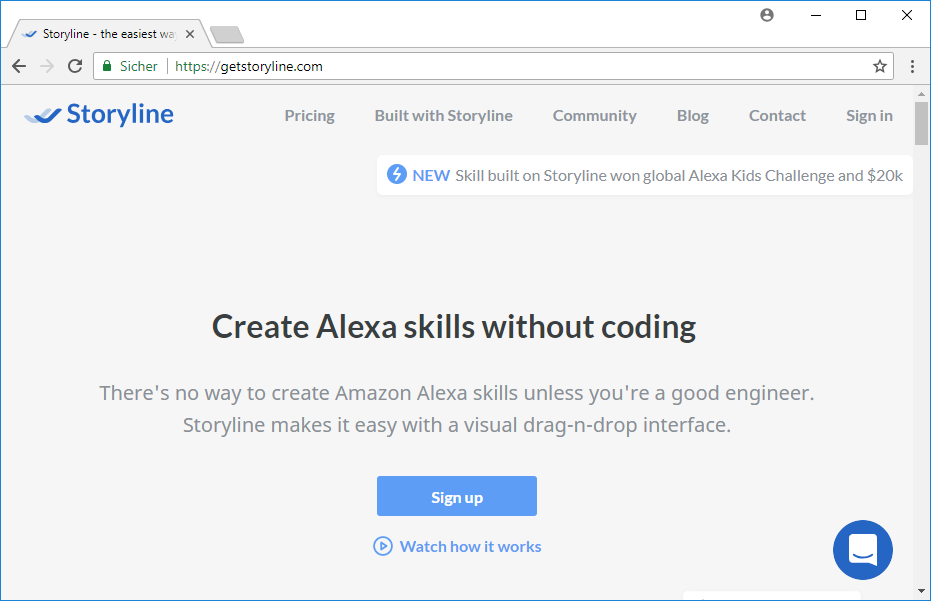Open the Chrome three-dot menu
Image resolution: width=931 pixels, height=601 pixels.
pos(912,66)
